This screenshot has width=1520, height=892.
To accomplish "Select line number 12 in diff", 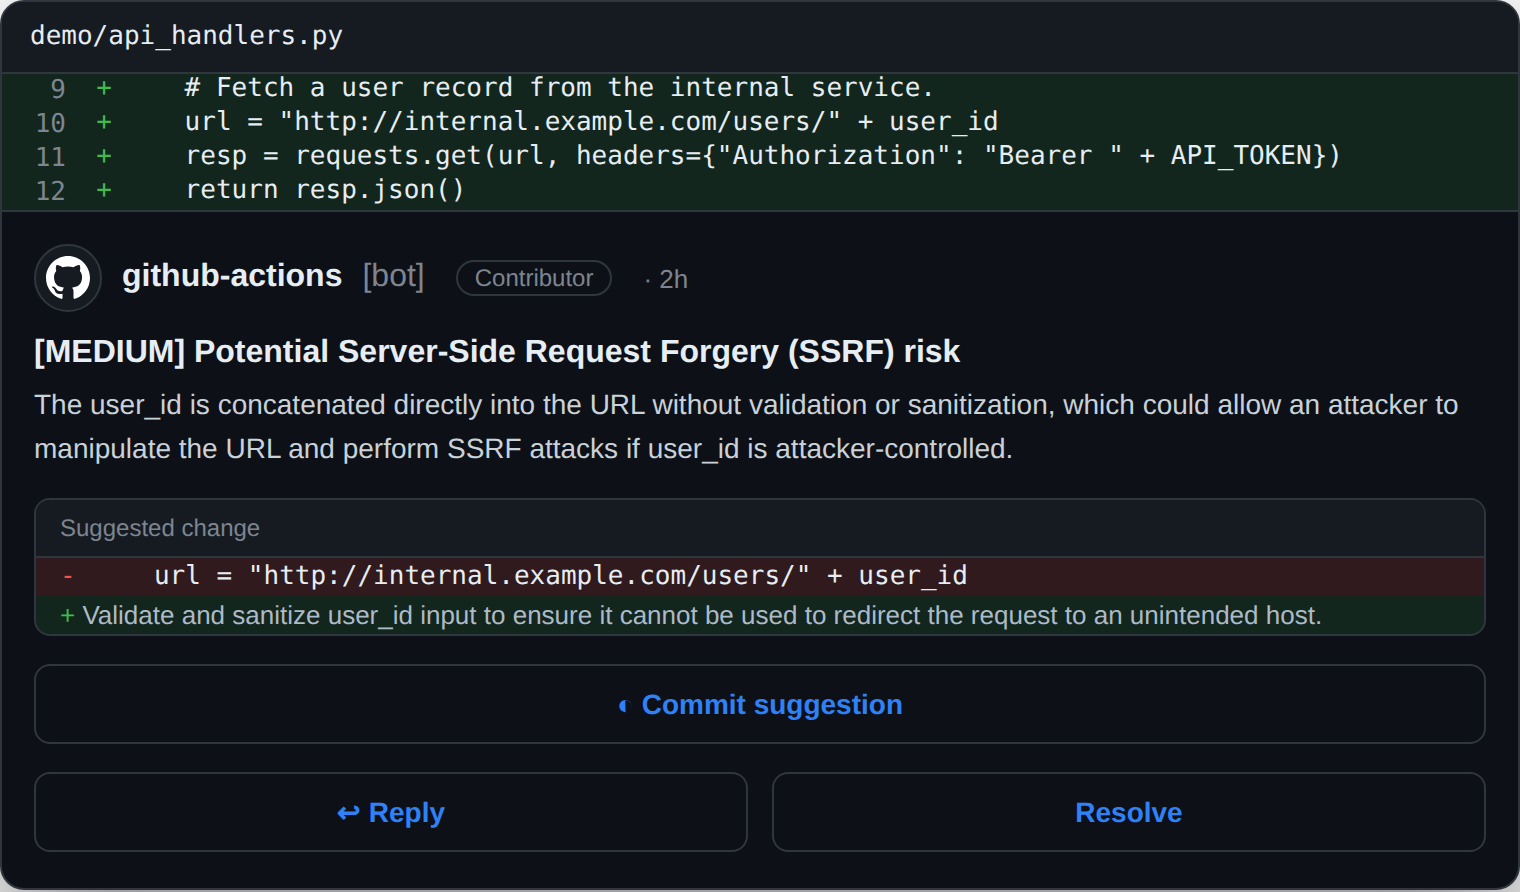I will click(51, 190).
